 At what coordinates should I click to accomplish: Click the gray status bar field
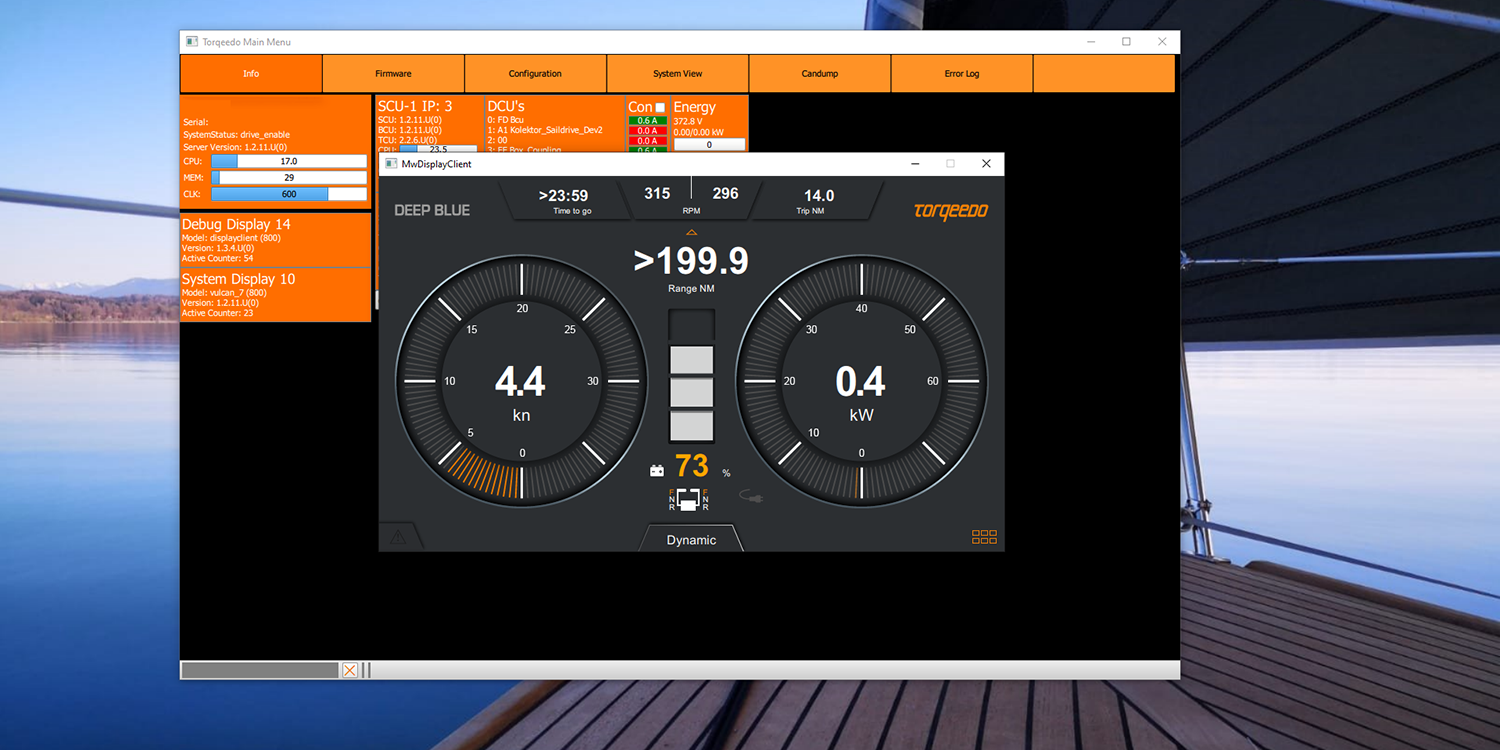tap(259, 670)
